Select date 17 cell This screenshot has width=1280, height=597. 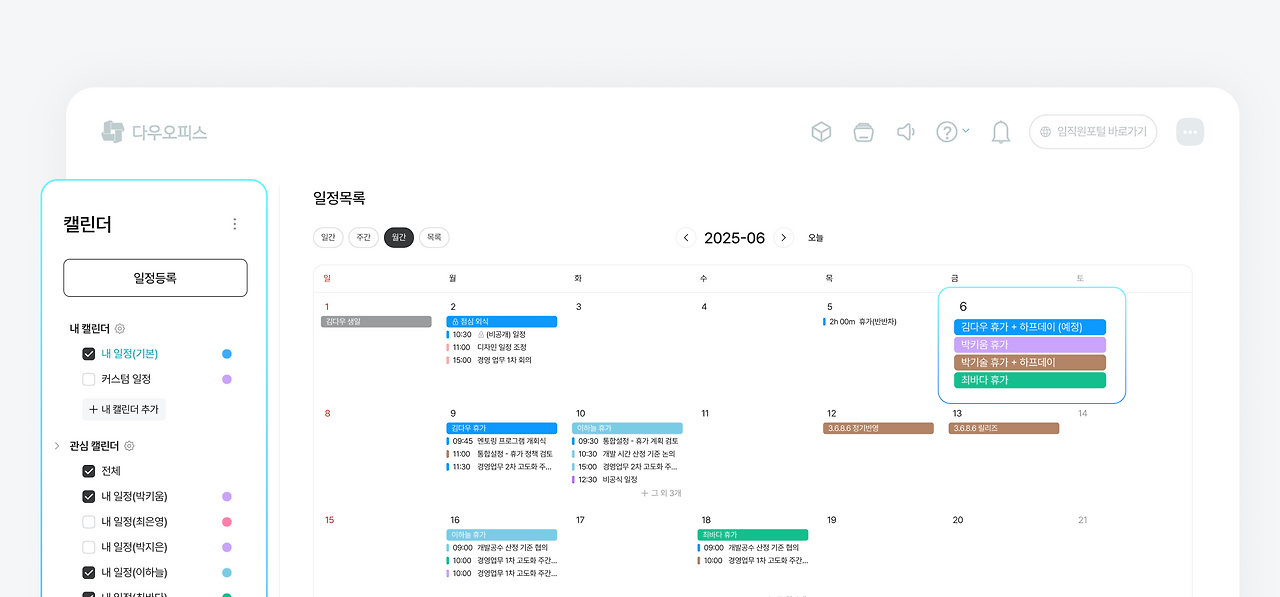(x=580, y=520)
